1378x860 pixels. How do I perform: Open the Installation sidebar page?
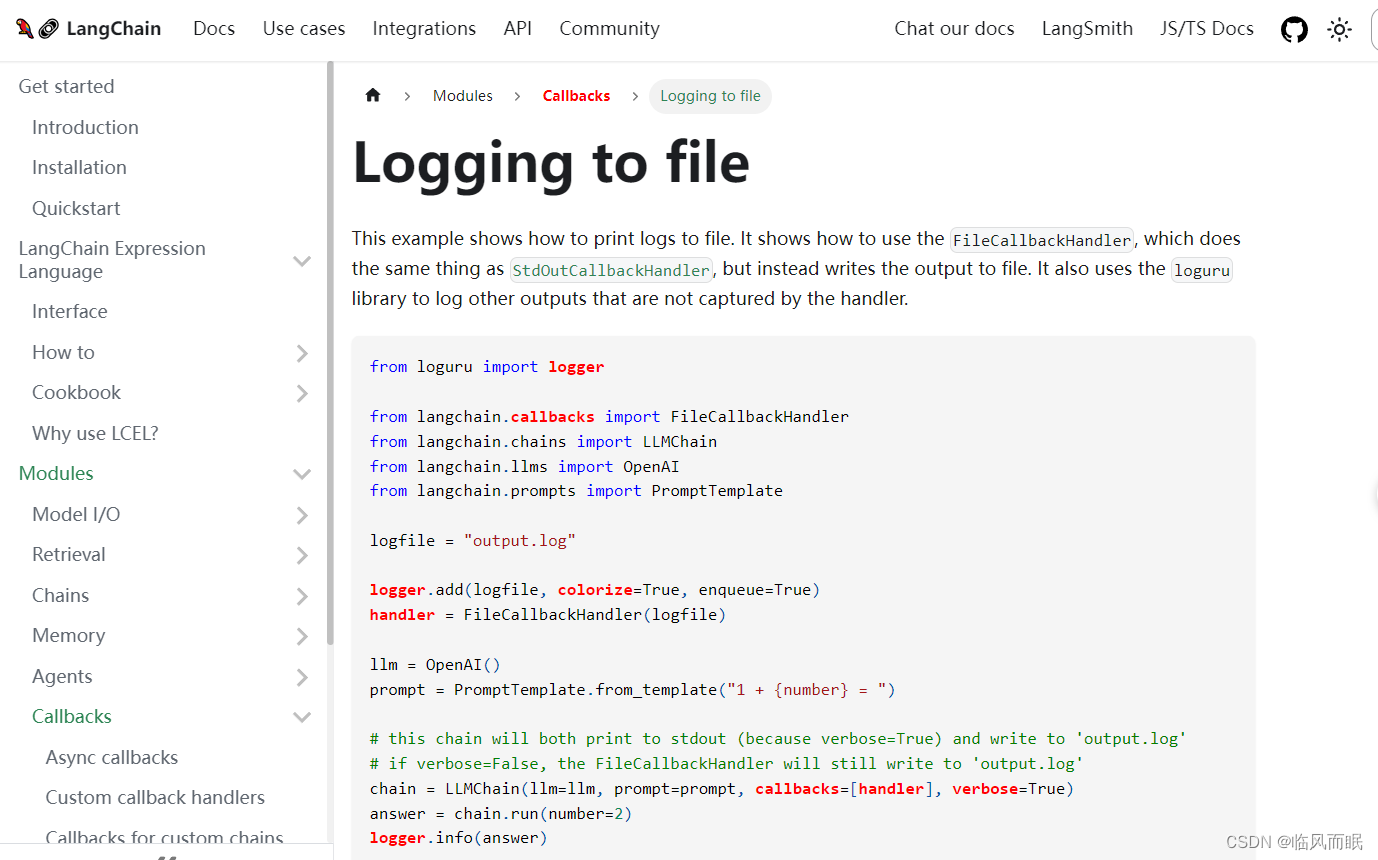(x=79, y=168)
